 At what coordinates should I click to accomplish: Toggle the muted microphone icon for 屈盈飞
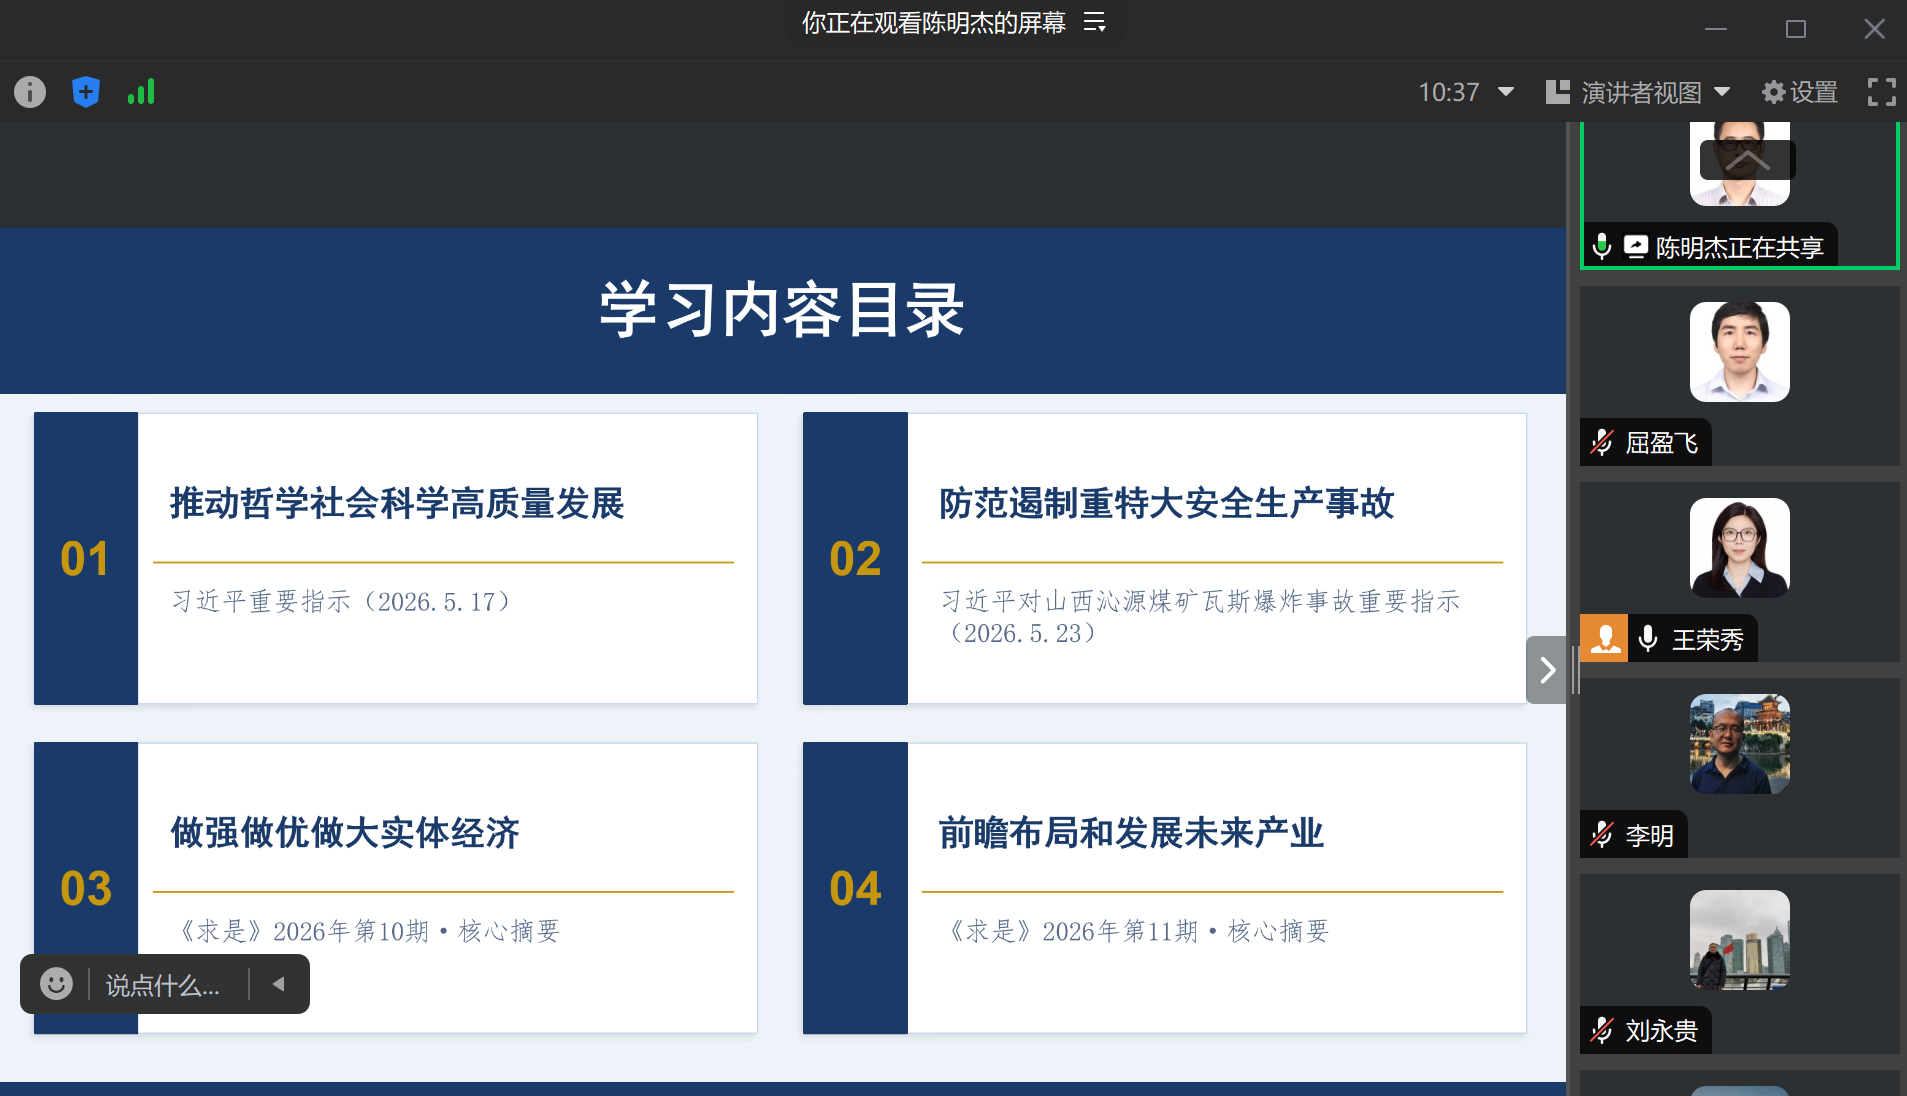[1602, 442]
